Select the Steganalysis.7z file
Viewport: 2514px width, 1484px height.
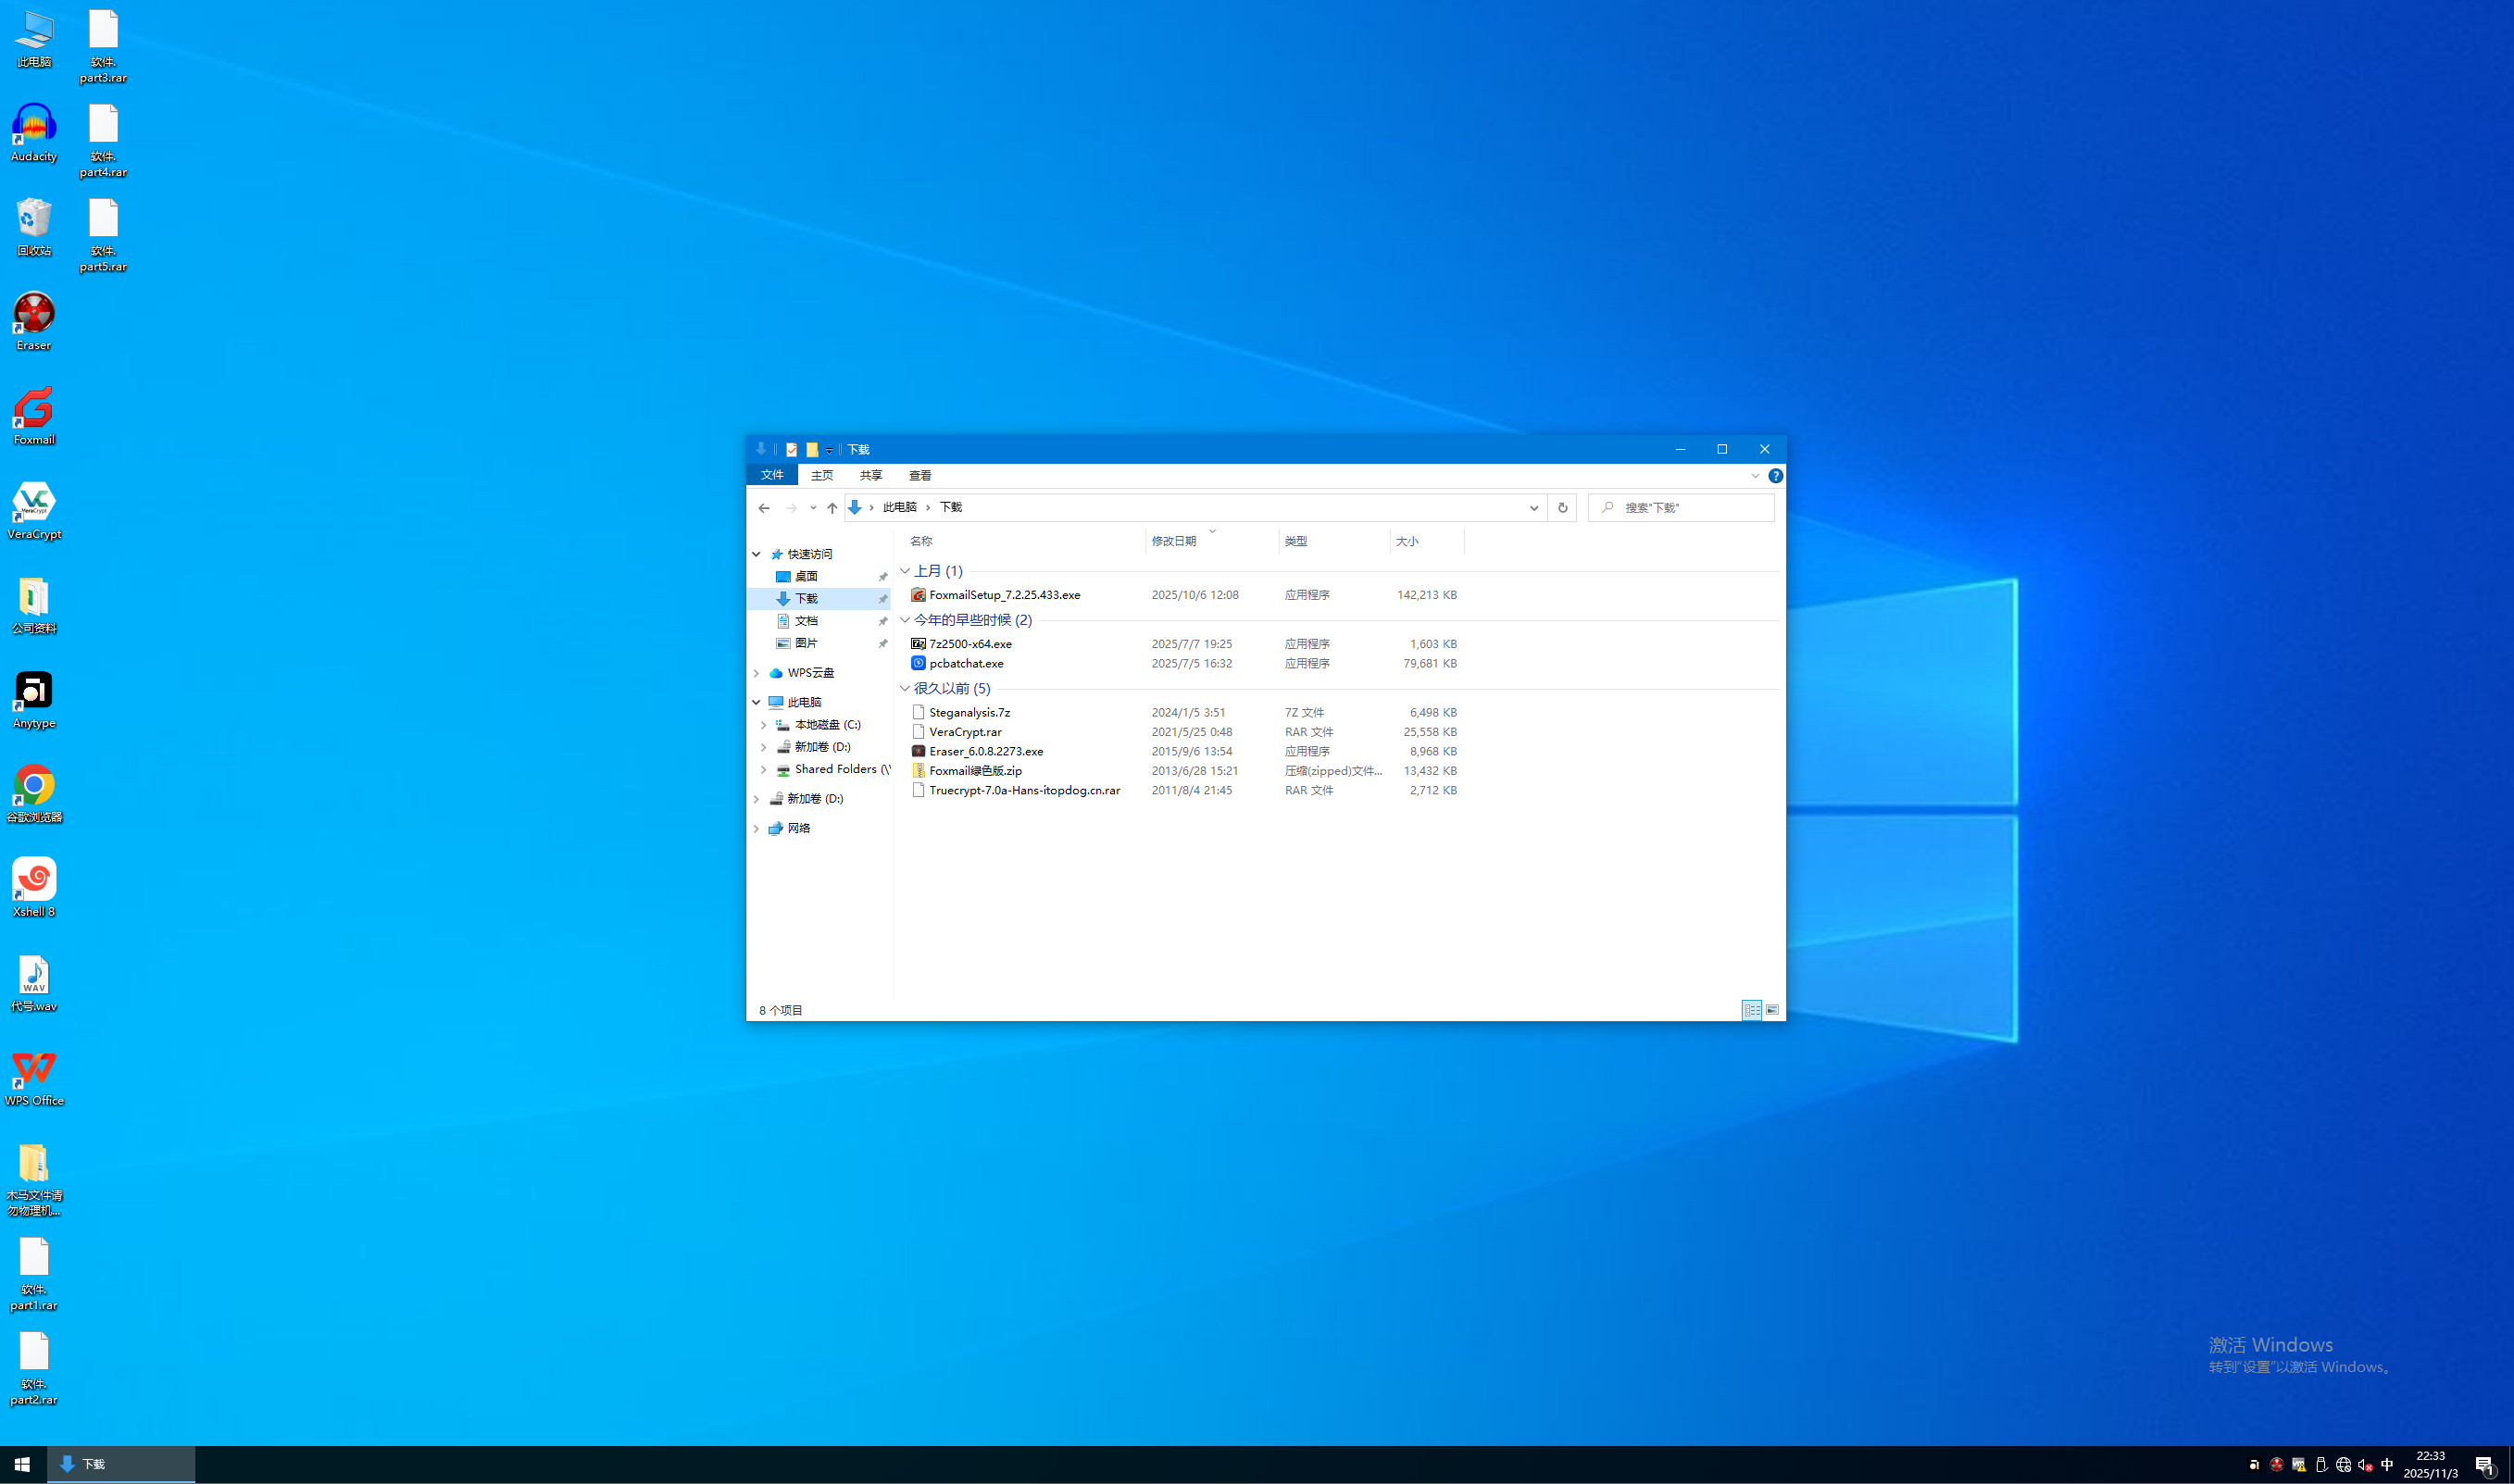pos(969,713)
